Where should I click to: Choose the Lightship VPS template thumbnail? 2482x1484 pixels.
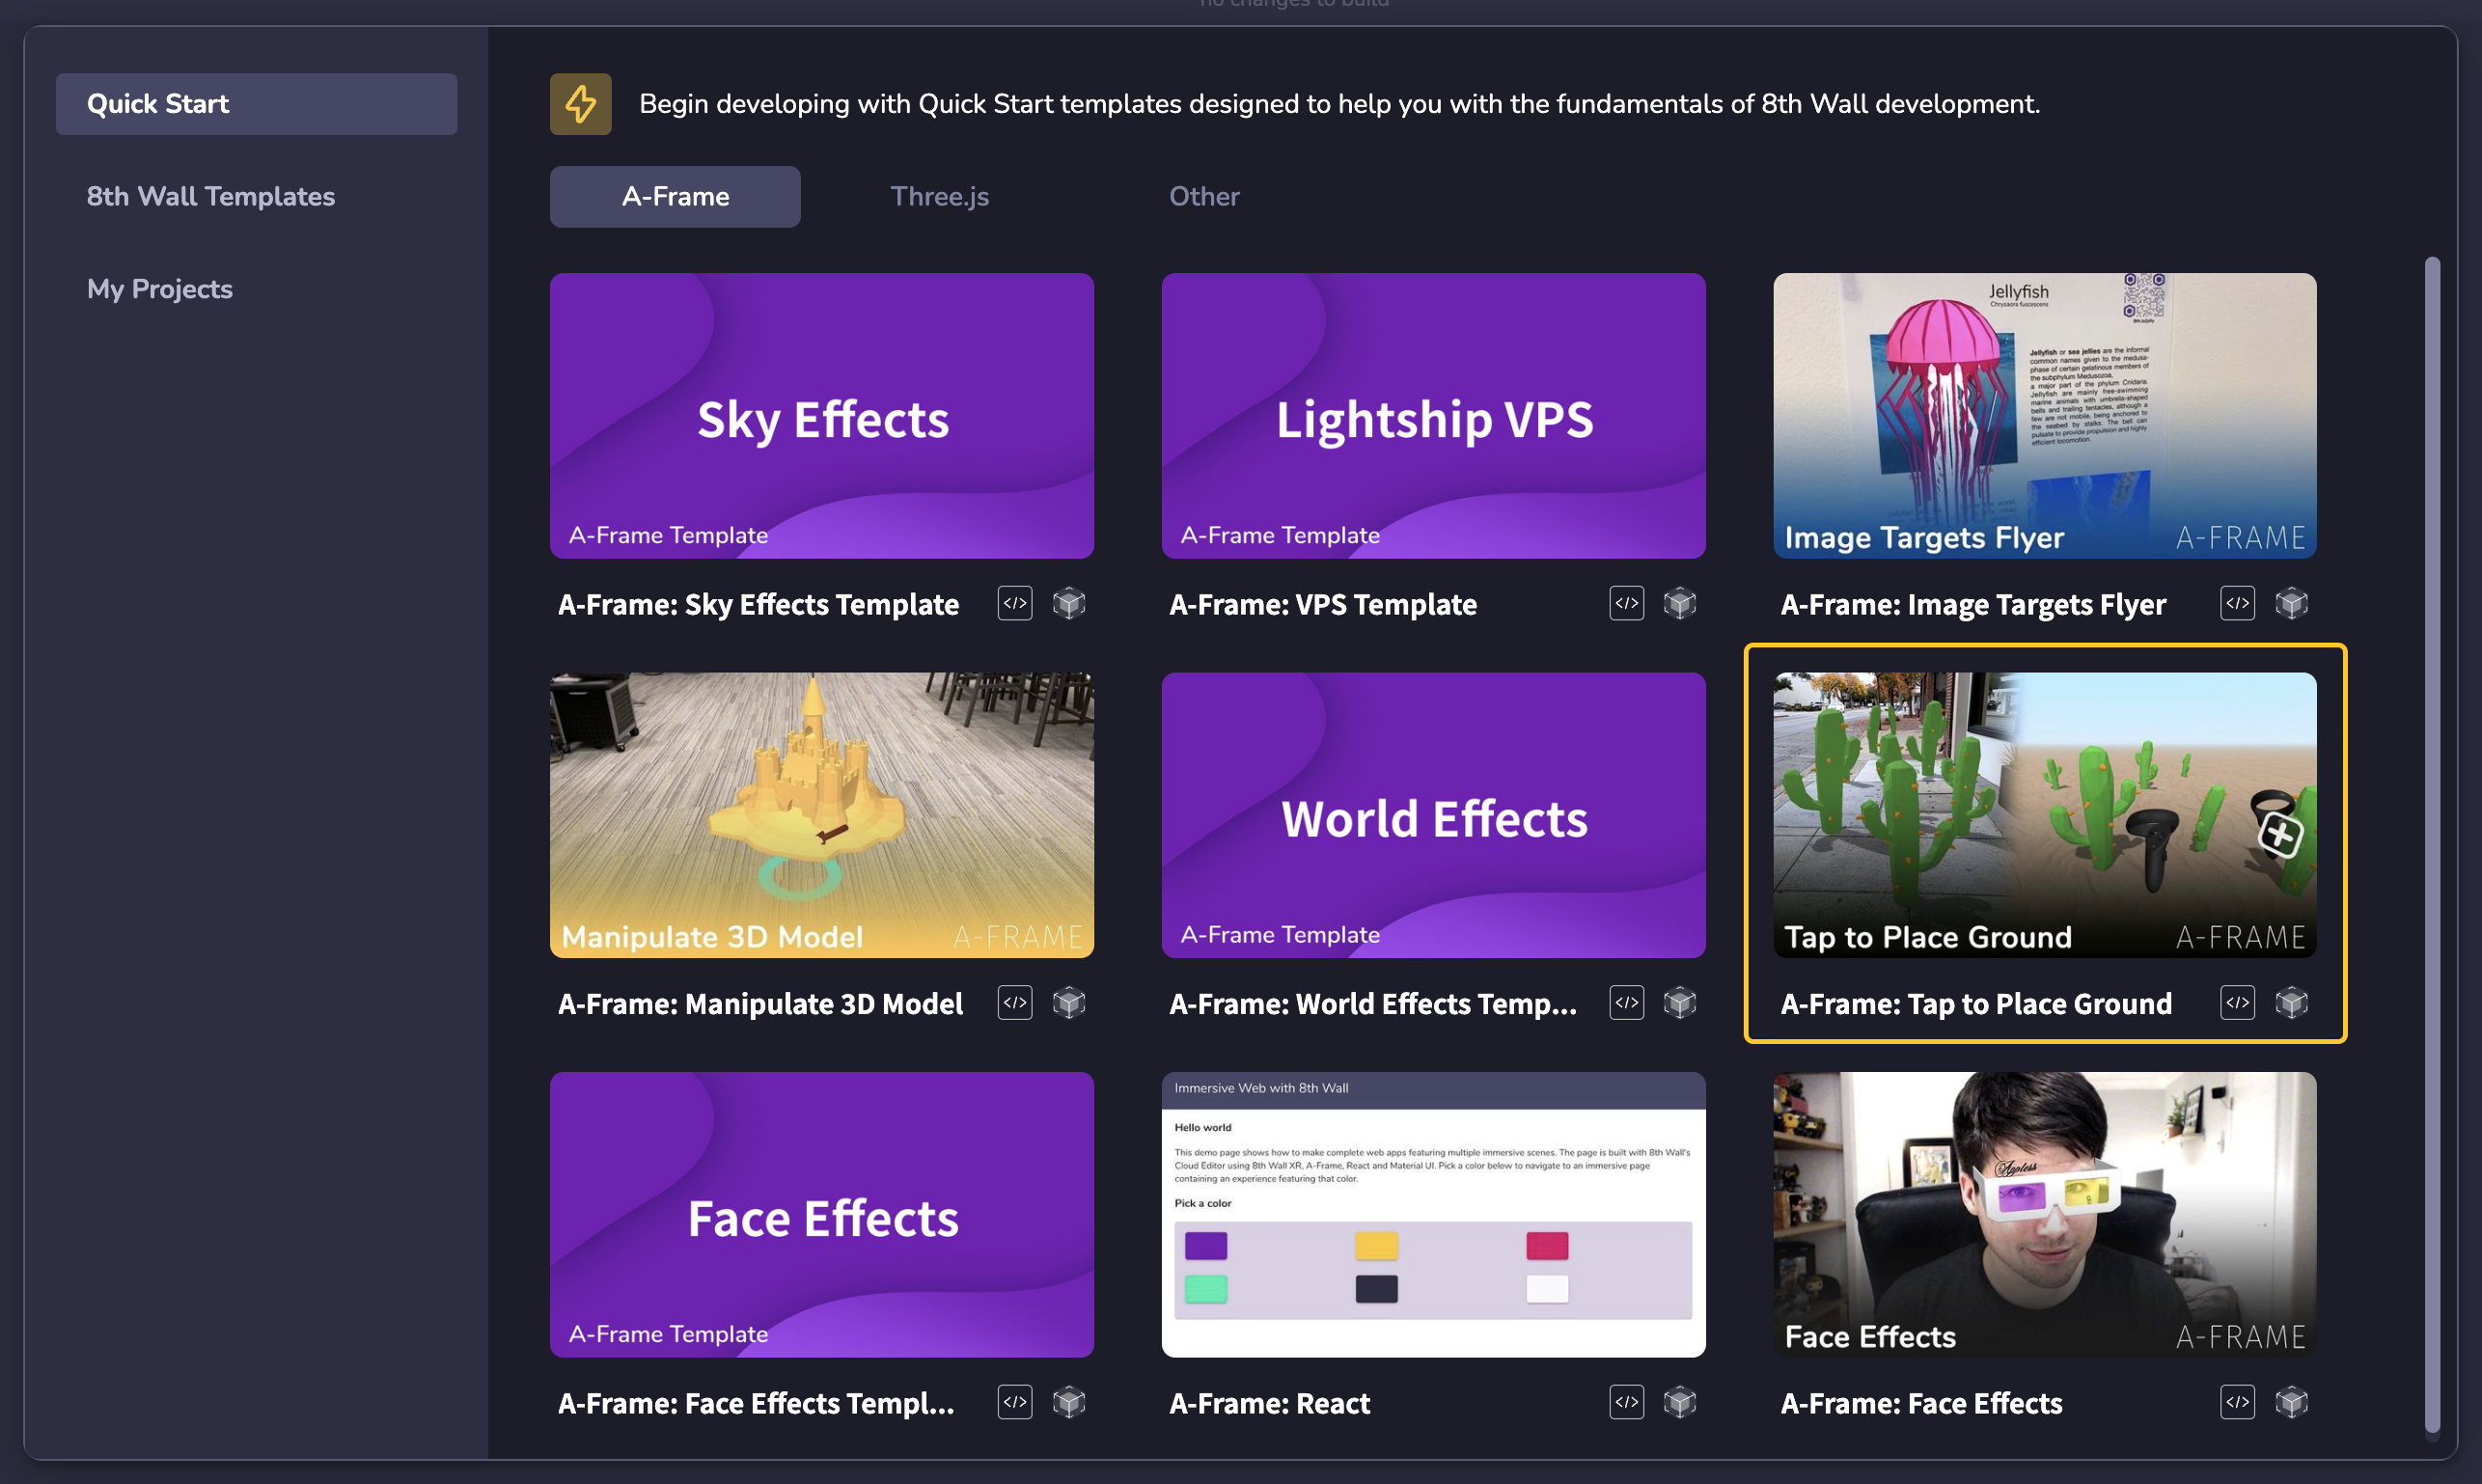point(1433,415)
